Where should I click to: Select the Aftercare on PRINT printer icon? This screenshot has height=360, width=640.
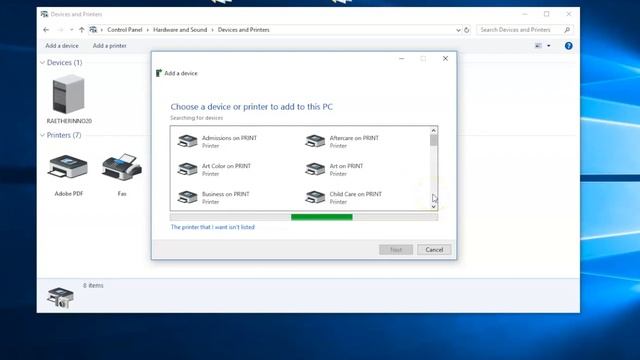[315, 141]
